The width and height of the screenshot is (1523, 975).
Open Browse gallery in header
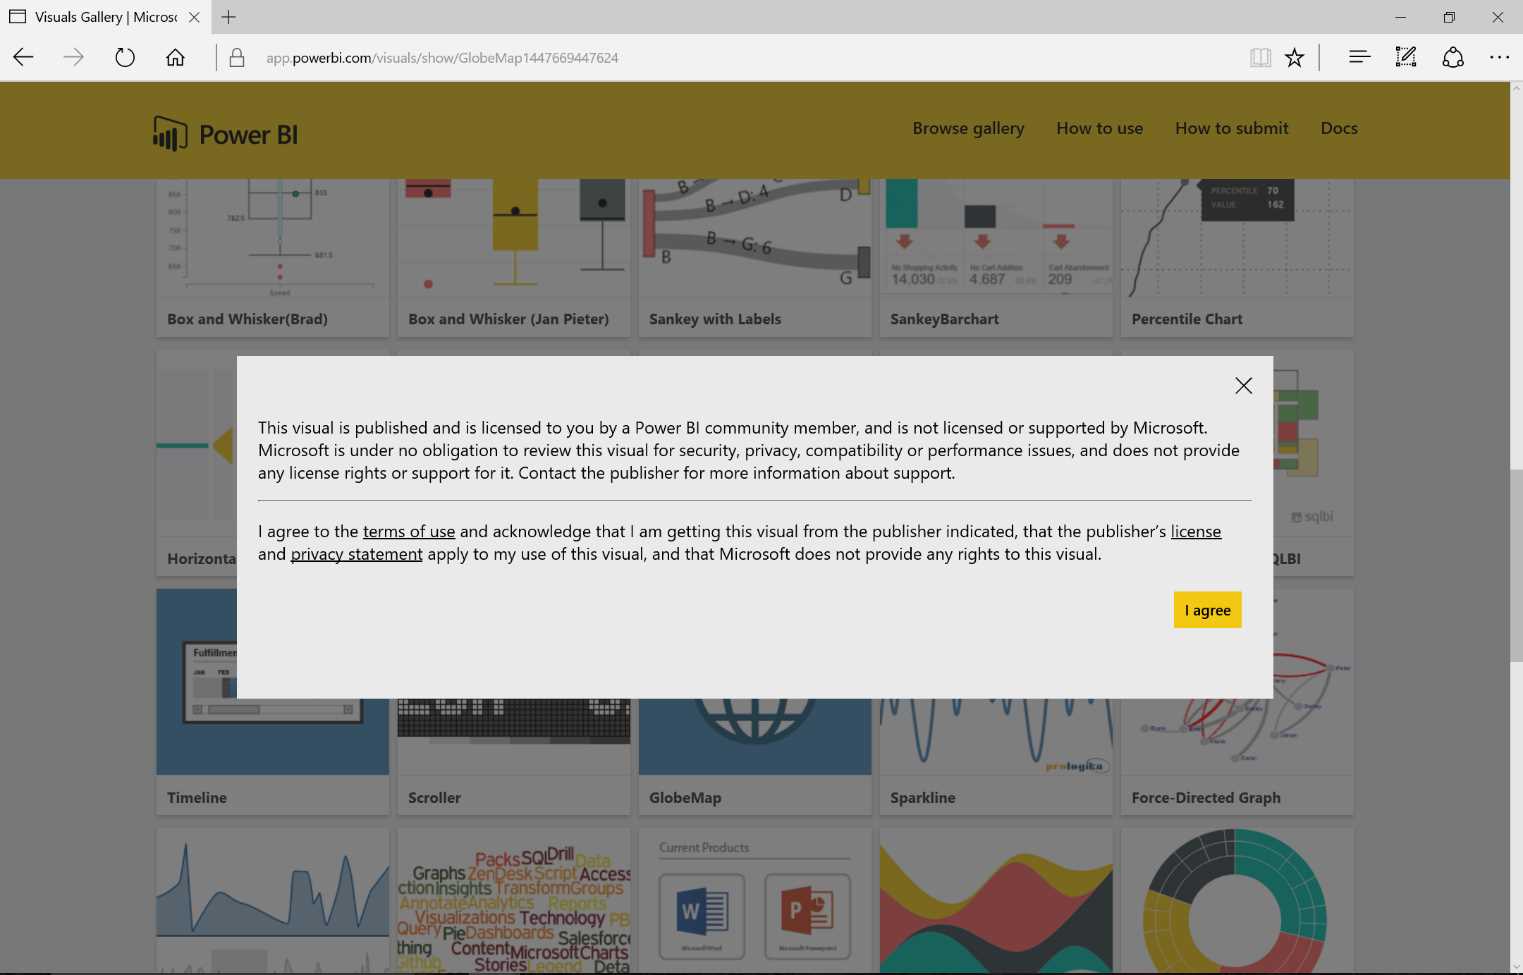(x=968, y=128)
